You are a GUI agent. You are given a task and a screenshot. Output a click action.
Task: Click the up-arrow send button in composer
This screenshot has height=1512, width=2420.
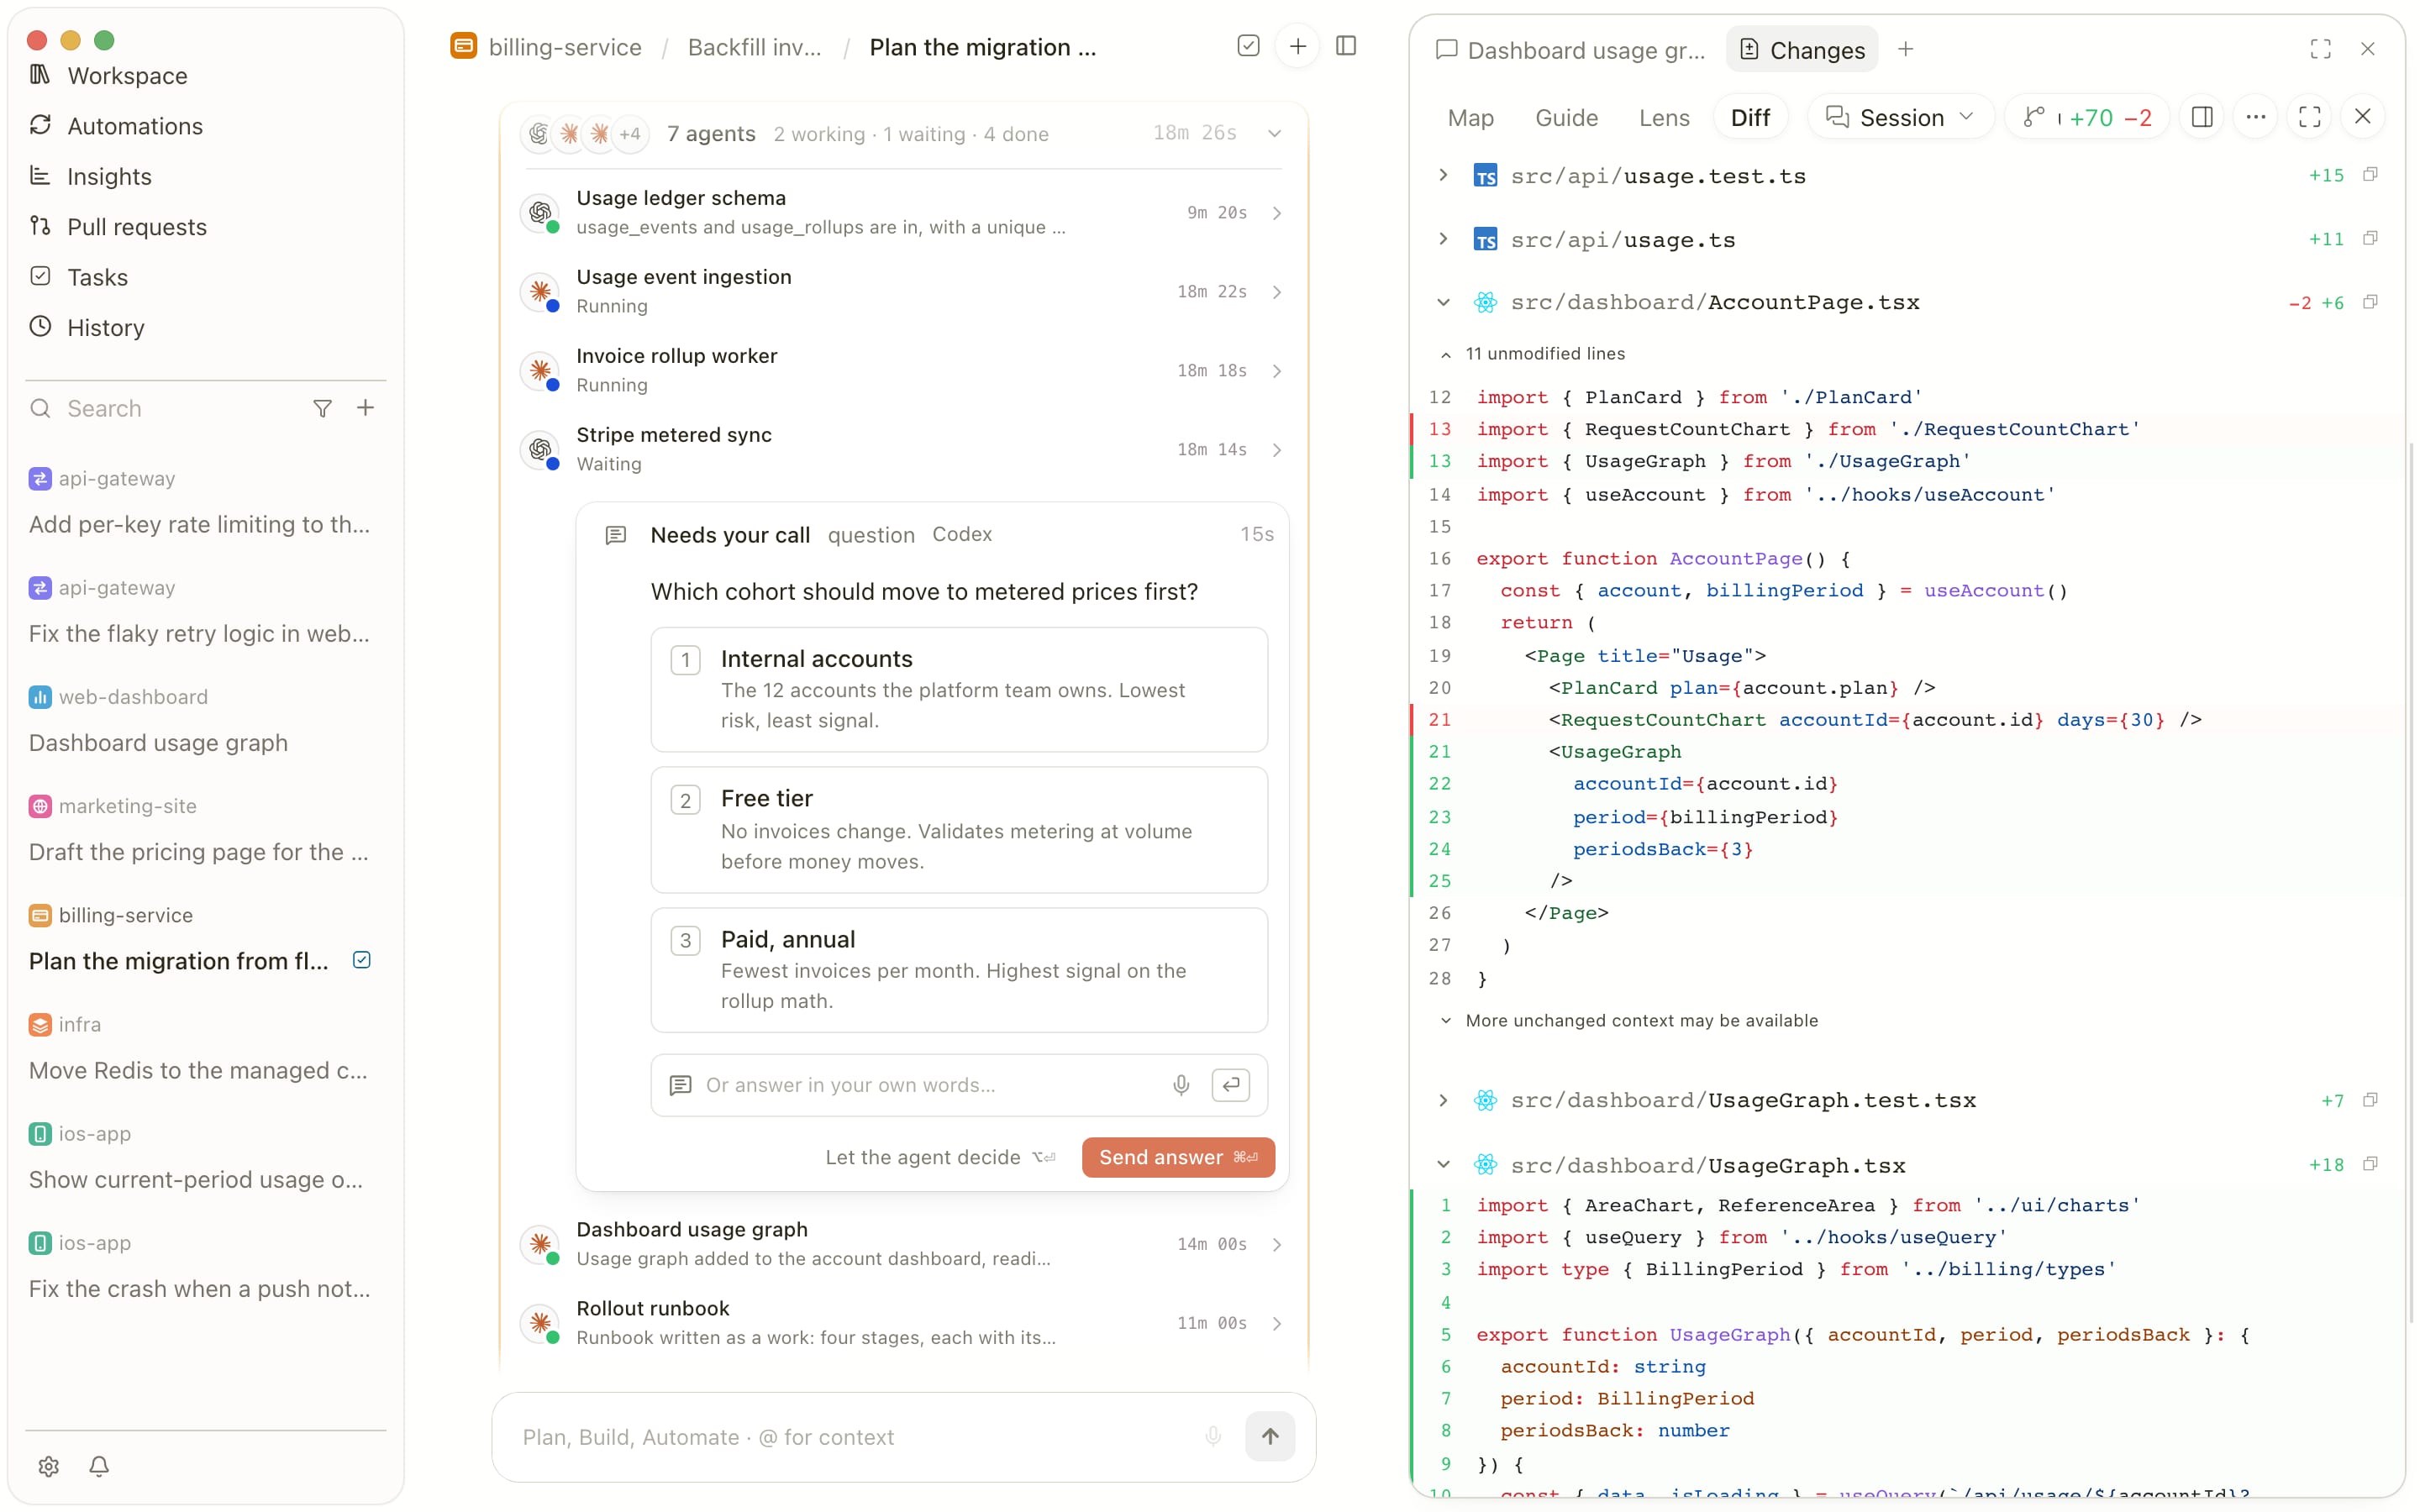1270,1437
